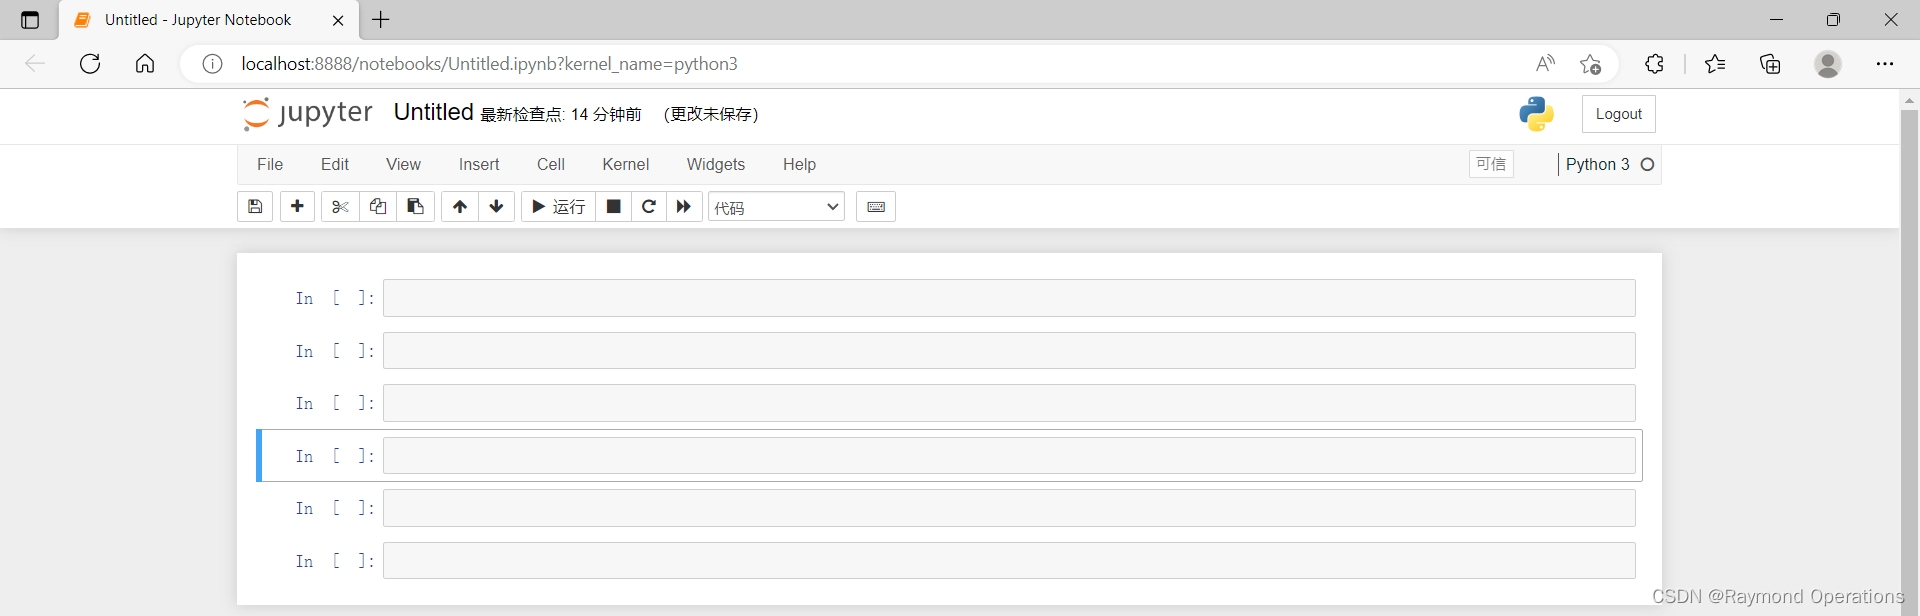
Task: Rename the notebook title Untitled
Action: point(433,112)
